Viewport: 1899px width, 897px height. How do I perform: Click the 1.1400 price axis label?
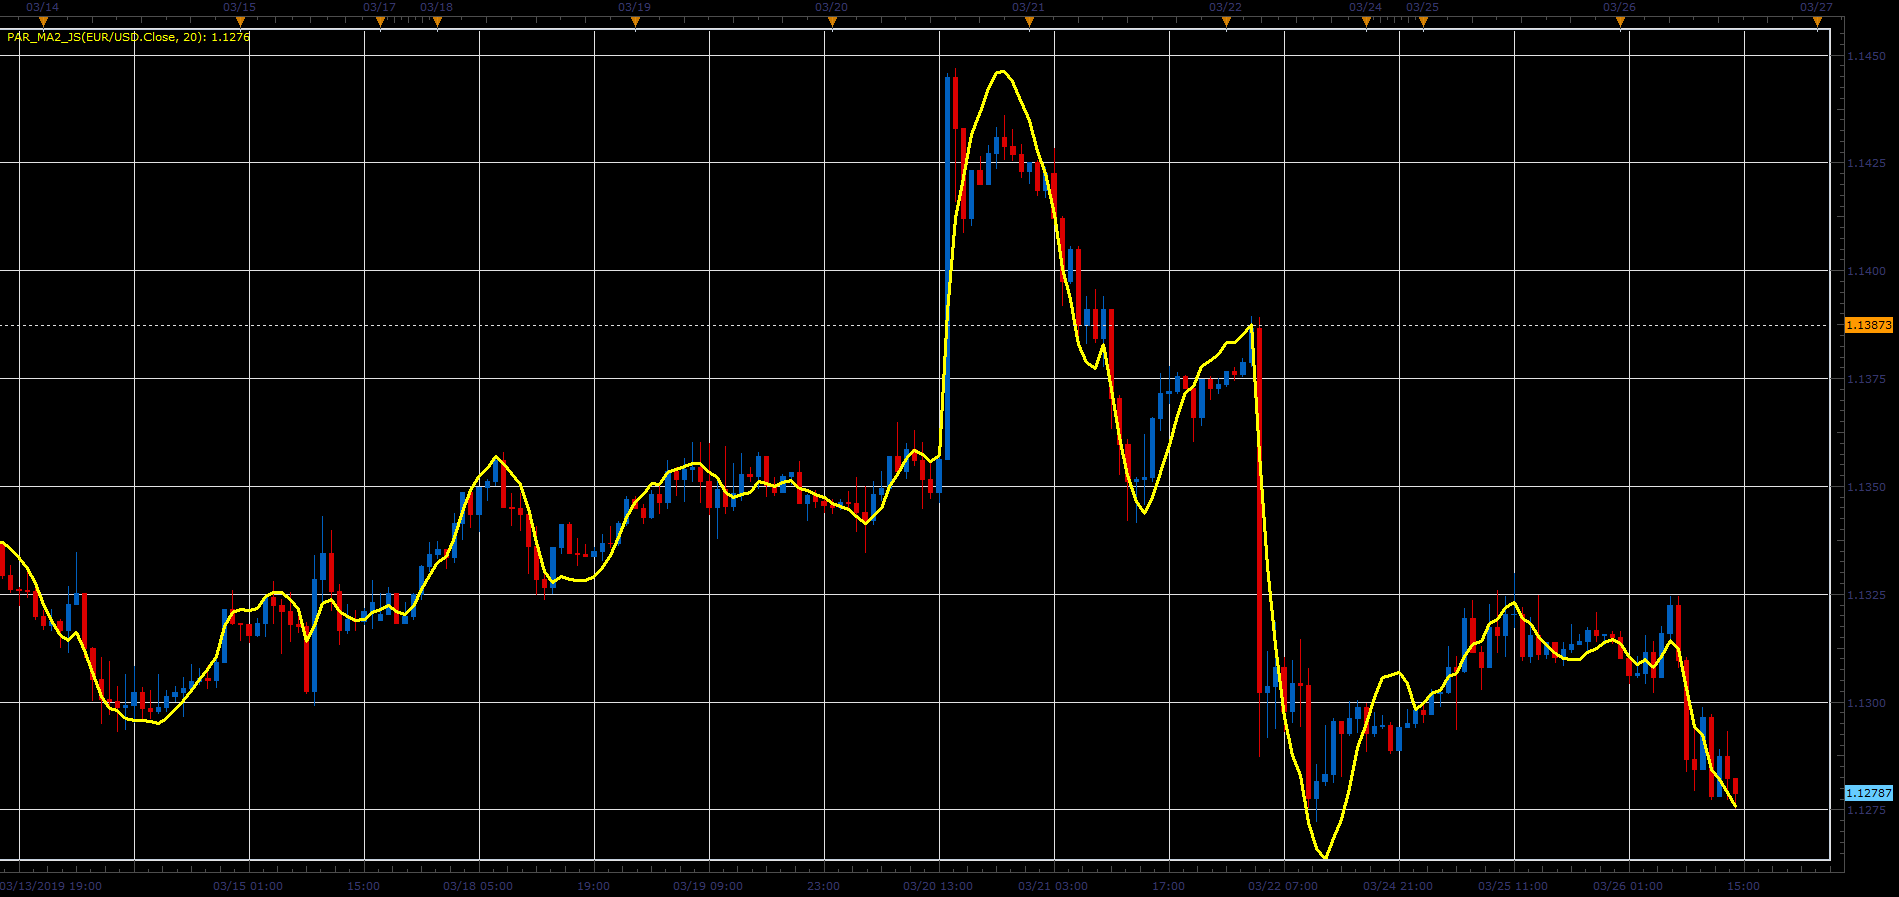pyautogui.click(x=1866, y=271)
